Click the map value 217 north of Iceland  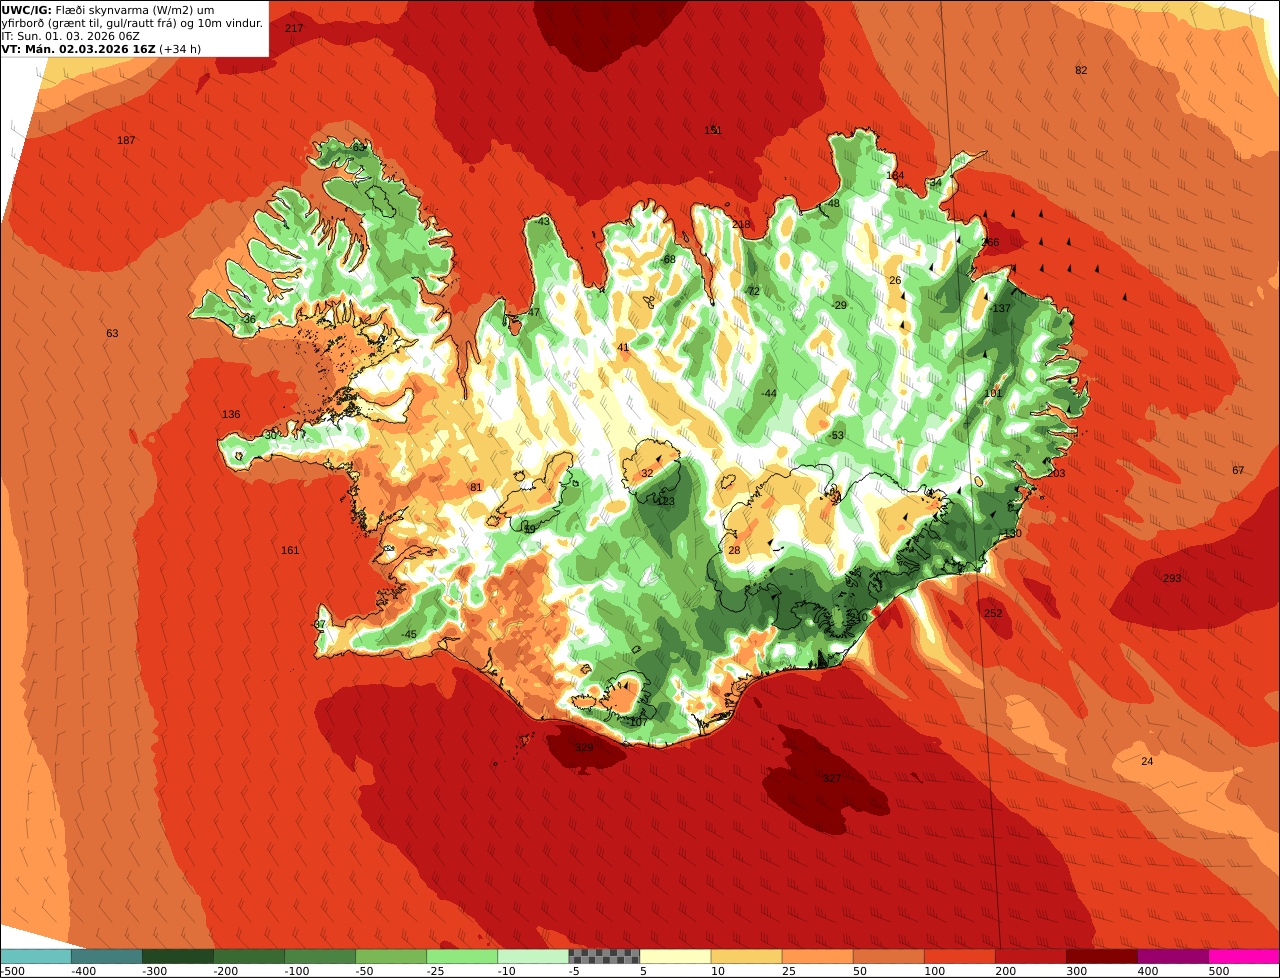tap(294, 28)
